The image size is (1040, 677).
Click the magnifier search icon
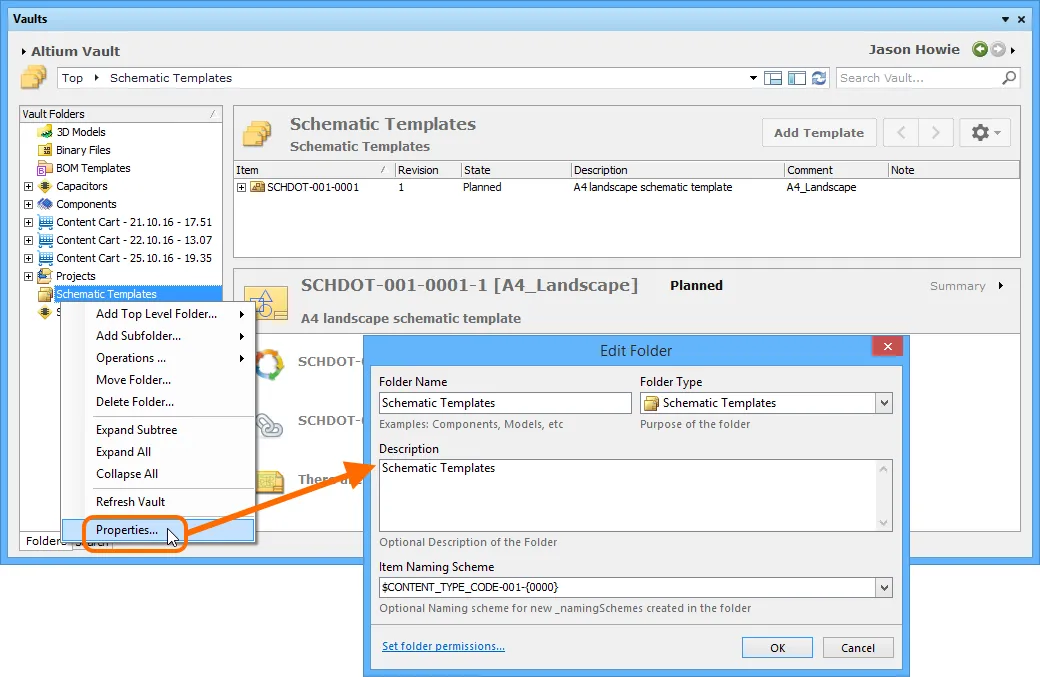[1009, 78]
